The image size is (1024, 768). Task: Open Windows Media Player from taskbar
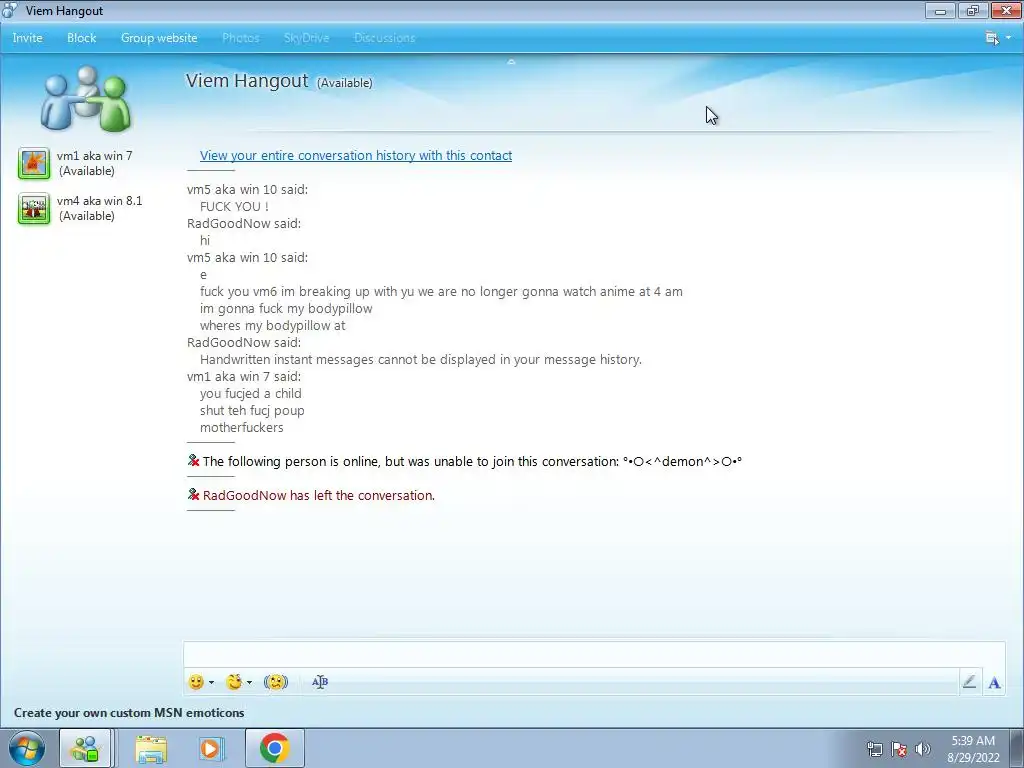coord(211,748)
